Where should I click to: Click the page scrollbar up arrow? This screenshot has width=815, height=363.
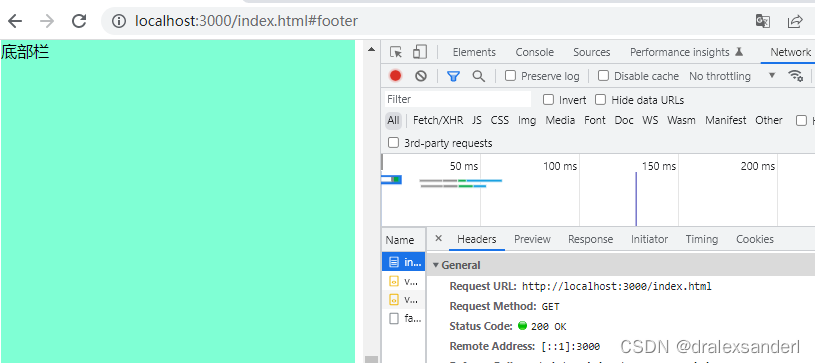coord(371,49)
